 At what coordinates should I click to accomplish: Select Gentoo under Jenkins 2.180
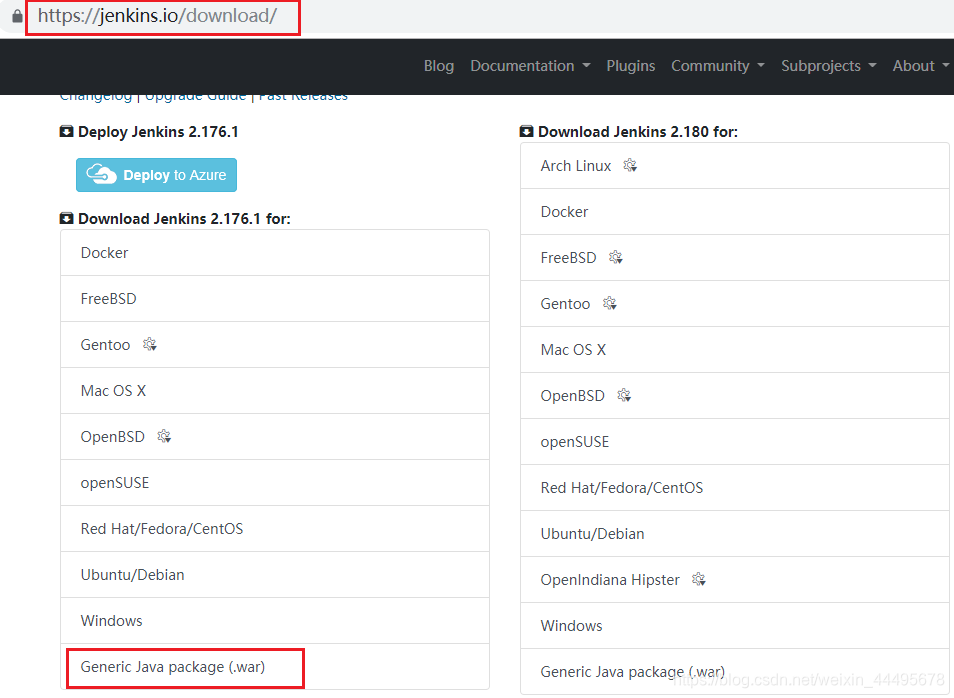point(735,304)
